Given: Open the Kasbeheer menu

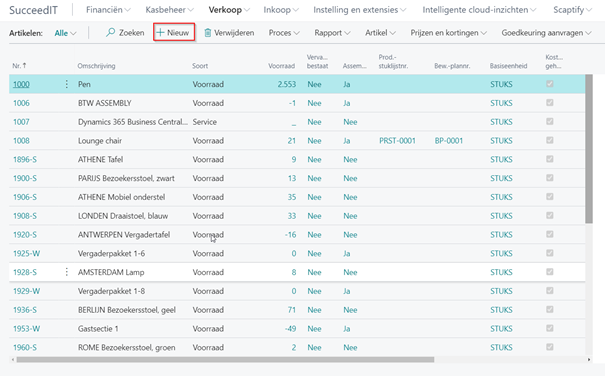Looking at the screenshot, I should tap(169, 10).
